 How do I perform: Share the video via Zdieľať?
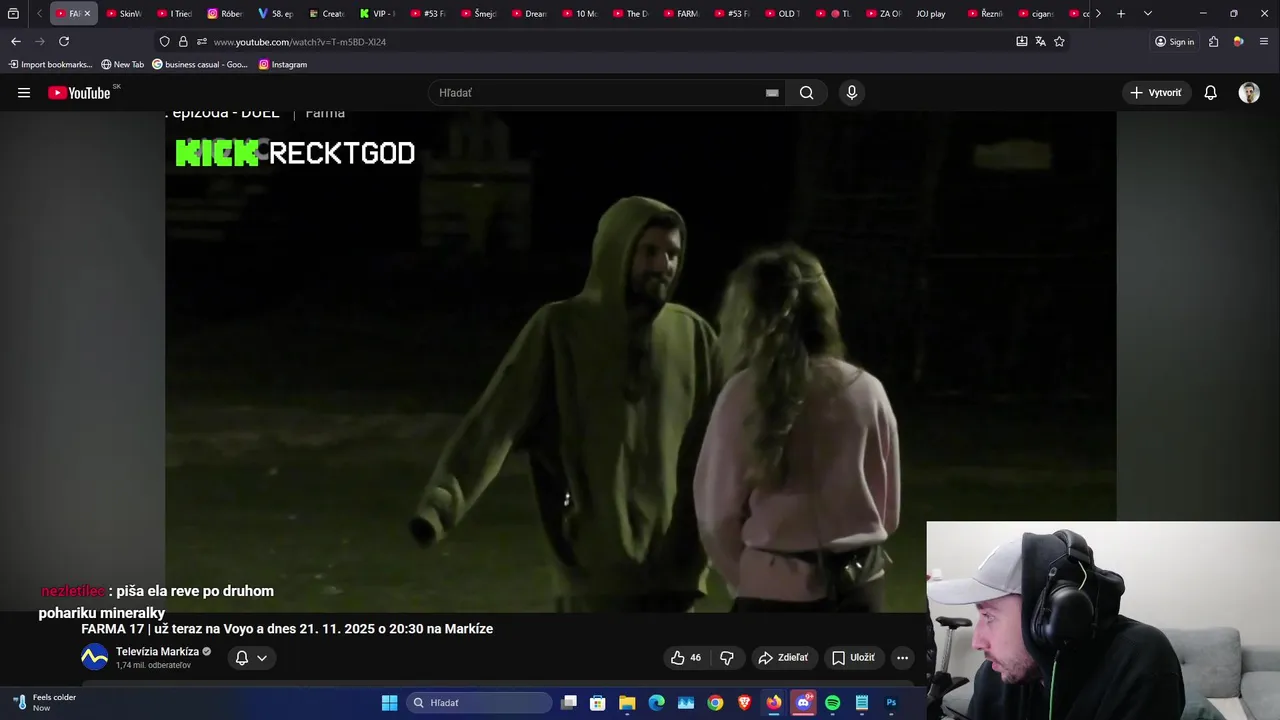point(783,658)
